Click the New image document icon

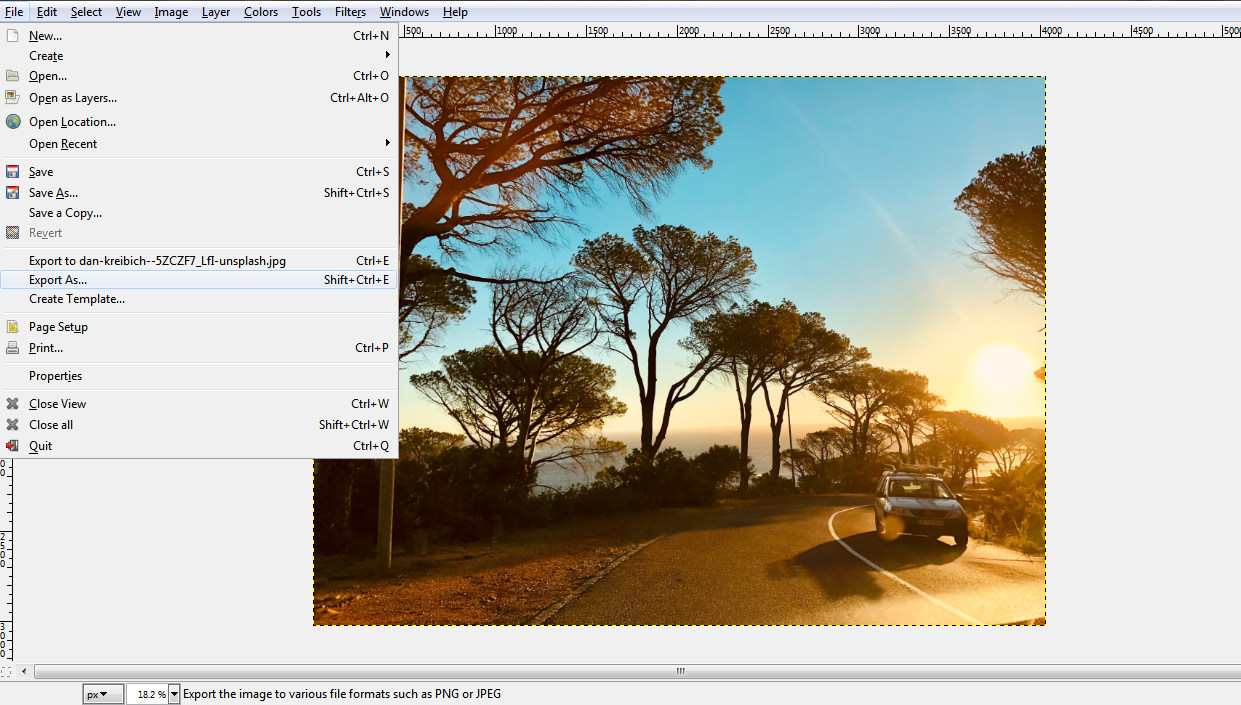tap(11, 34)
